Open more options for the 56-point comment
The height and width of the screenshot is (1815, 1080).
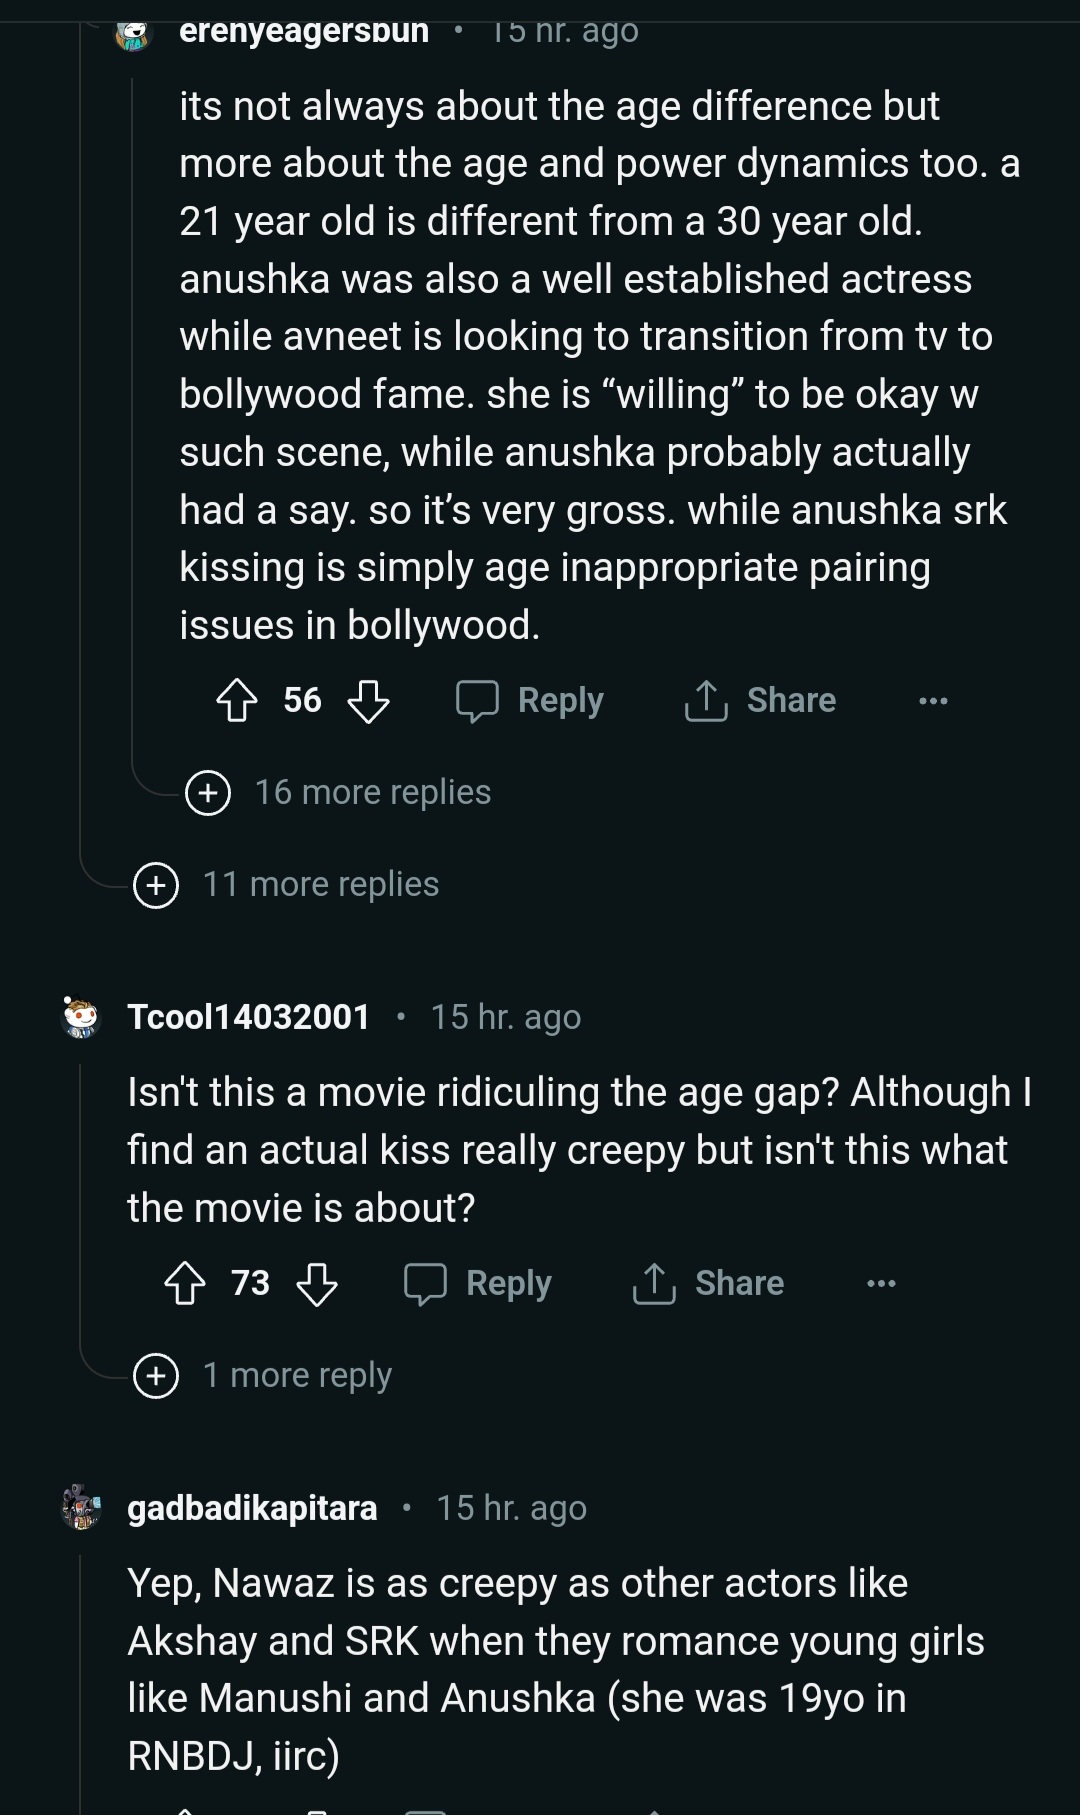933,701
